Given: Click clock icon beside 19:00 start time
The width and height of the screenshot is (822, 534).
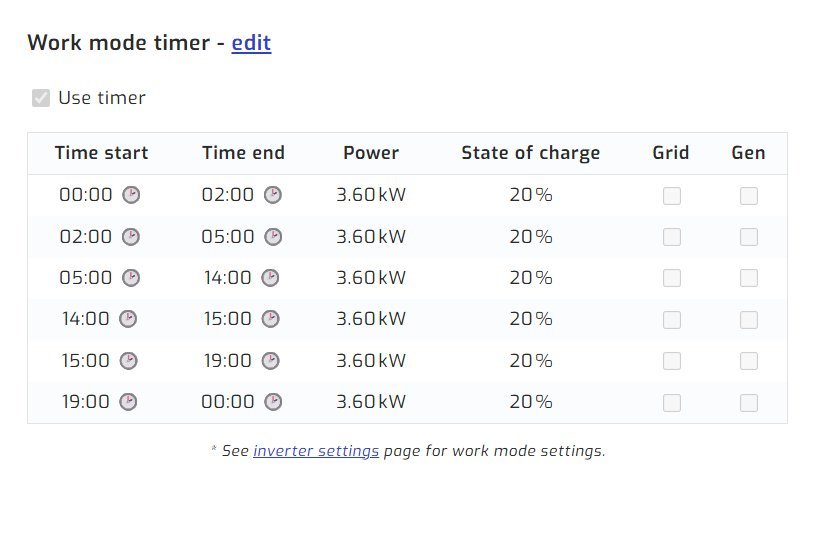Looking at the screenshot, I should pos(128,402).
